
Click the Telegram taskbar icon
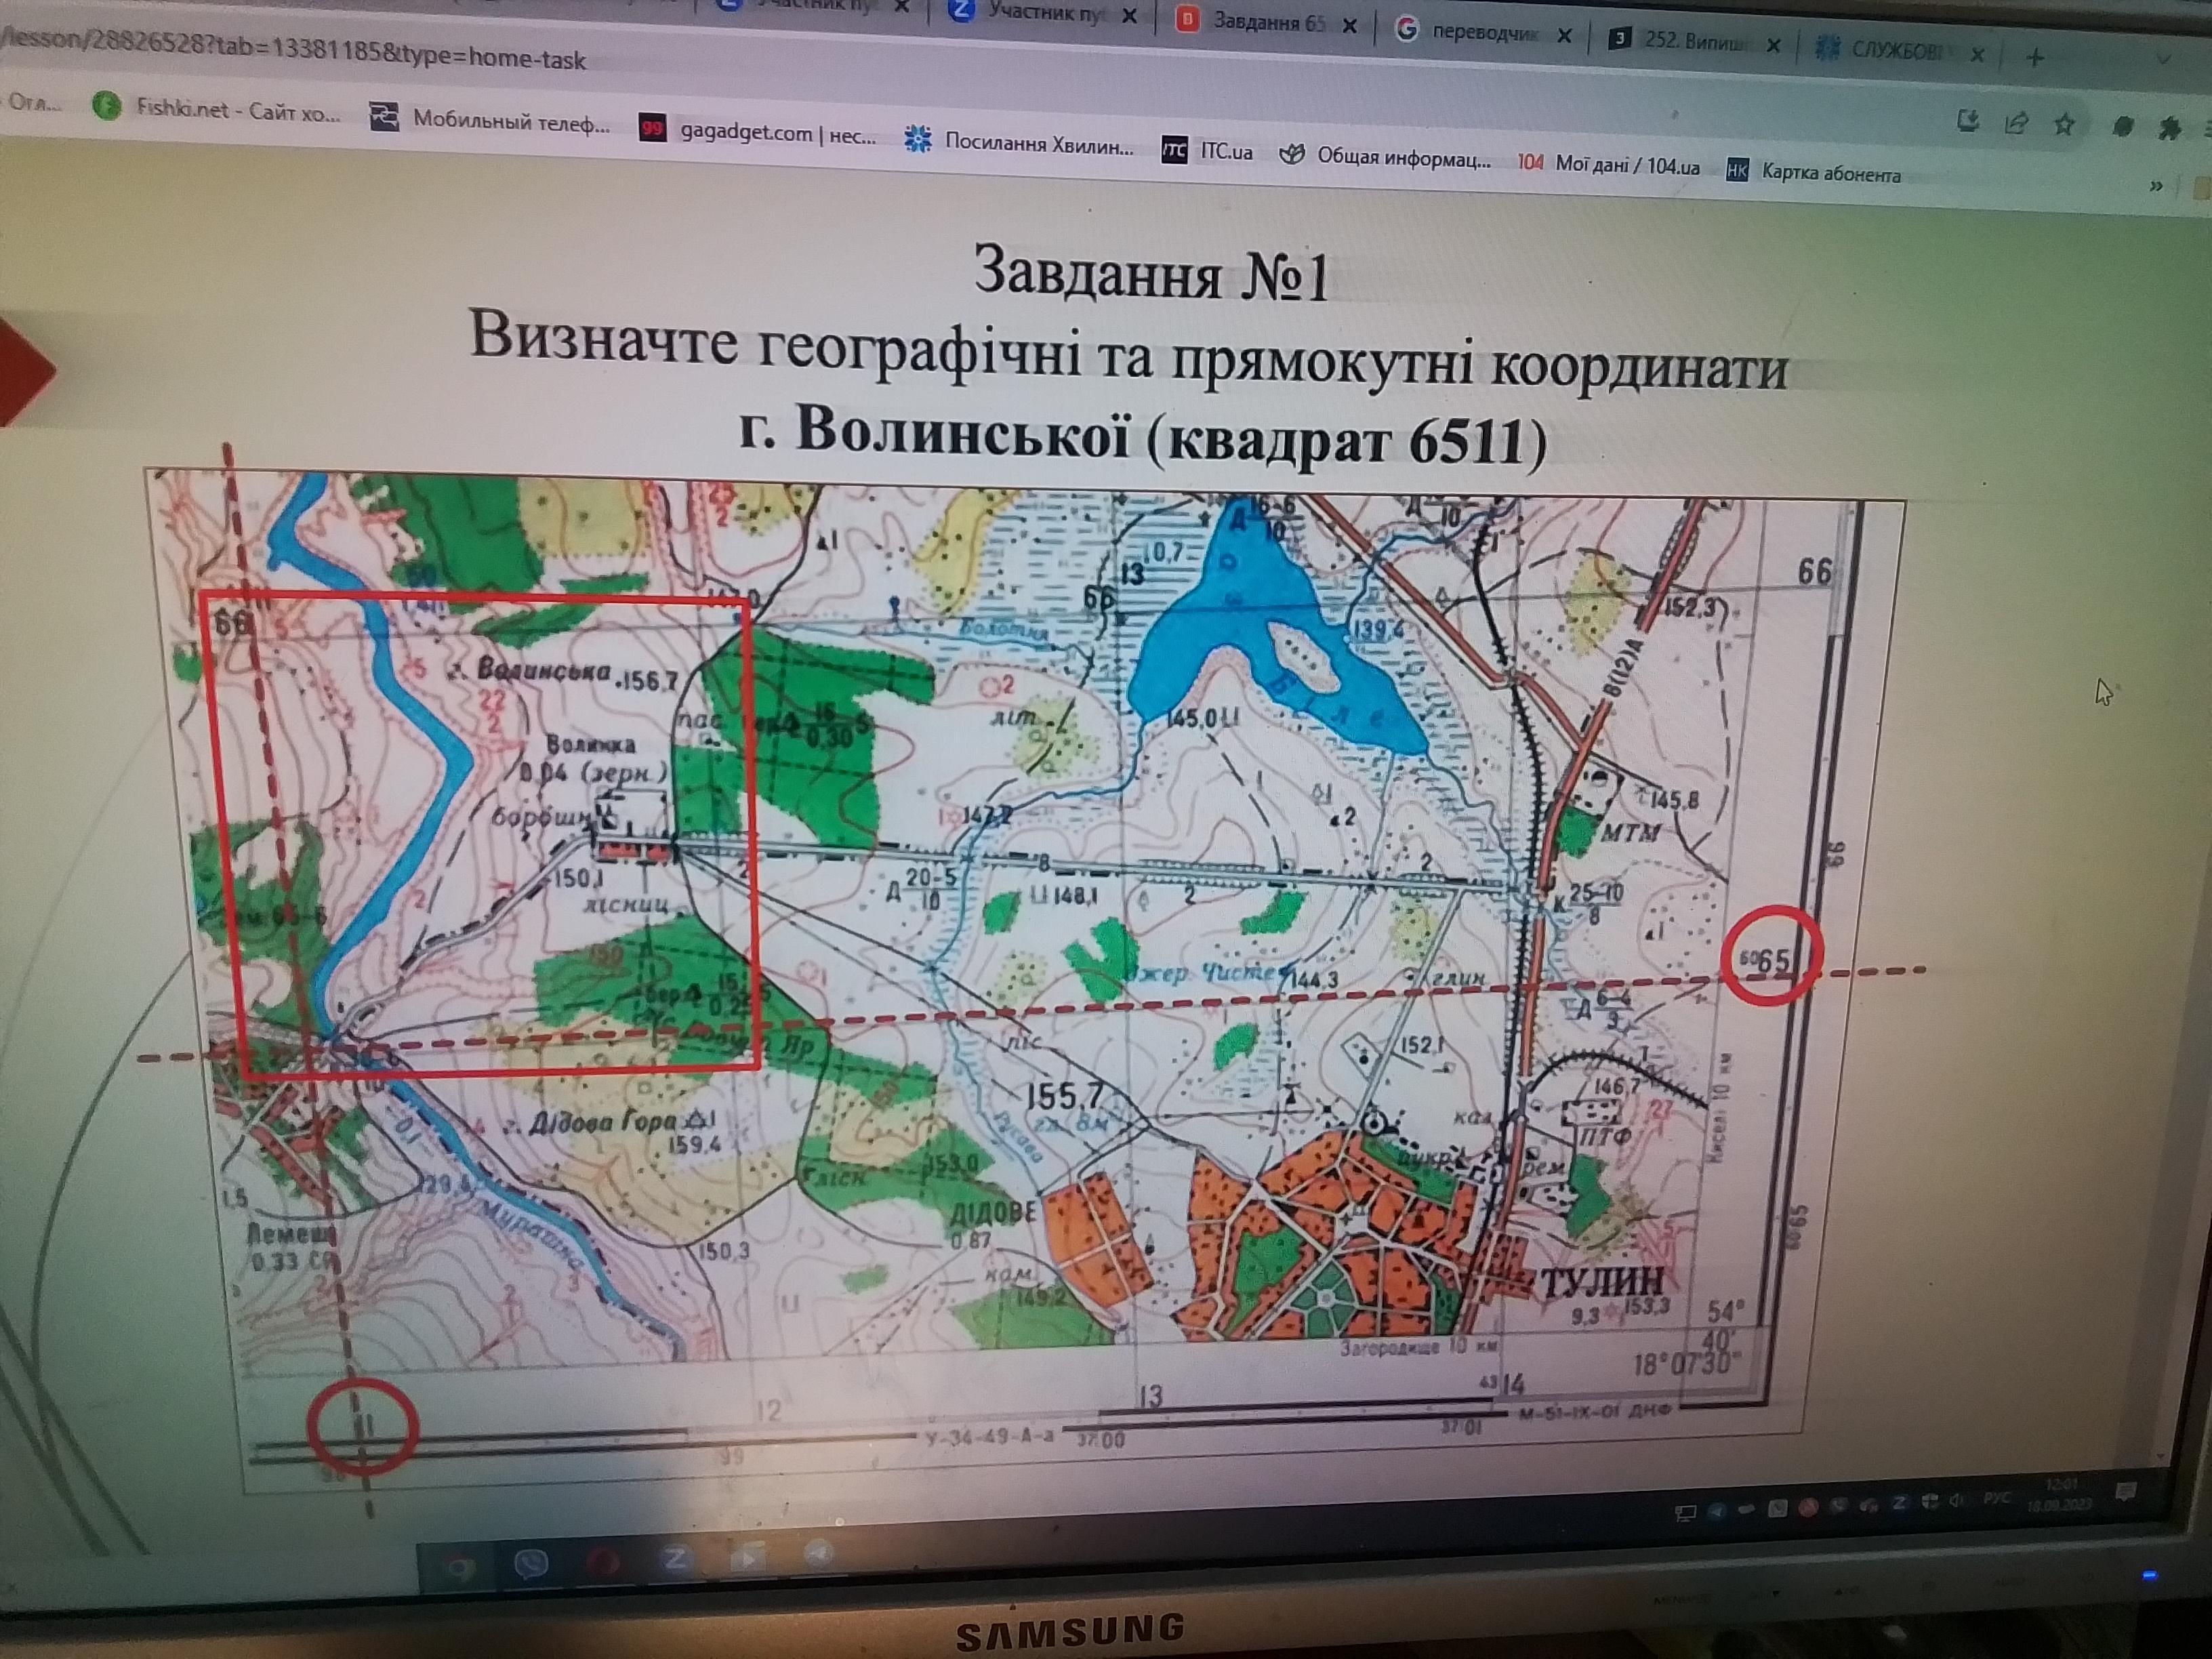pyautogui.click(x=819, y=1552)
